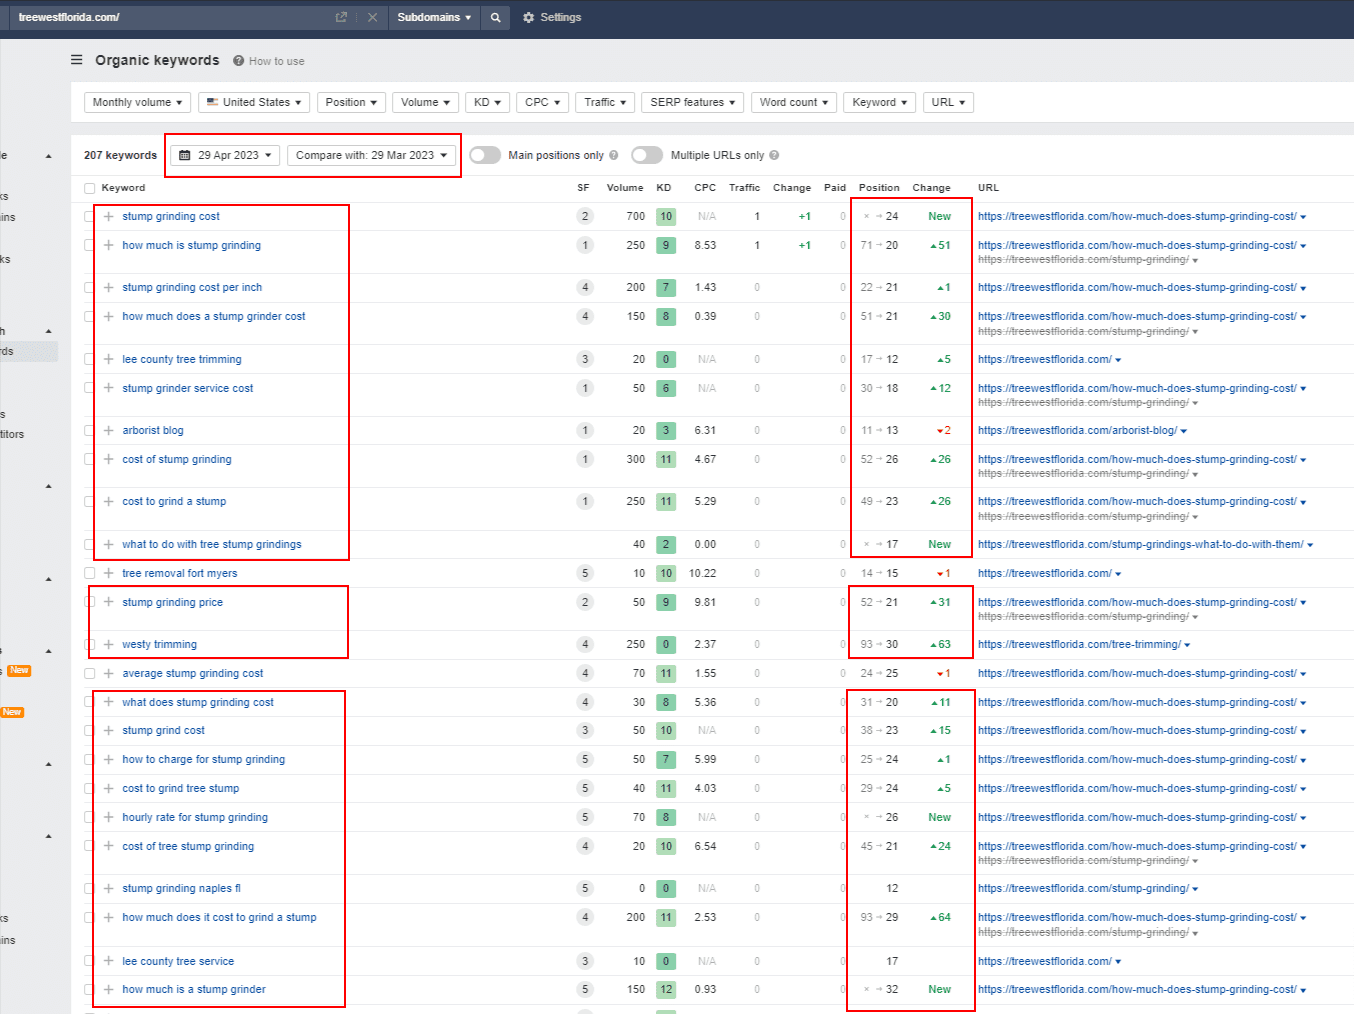Viewport: 1354px width, 1014px height.
Task: Click the hamburger menu next to Organic keywords
Action: (77, 60)
